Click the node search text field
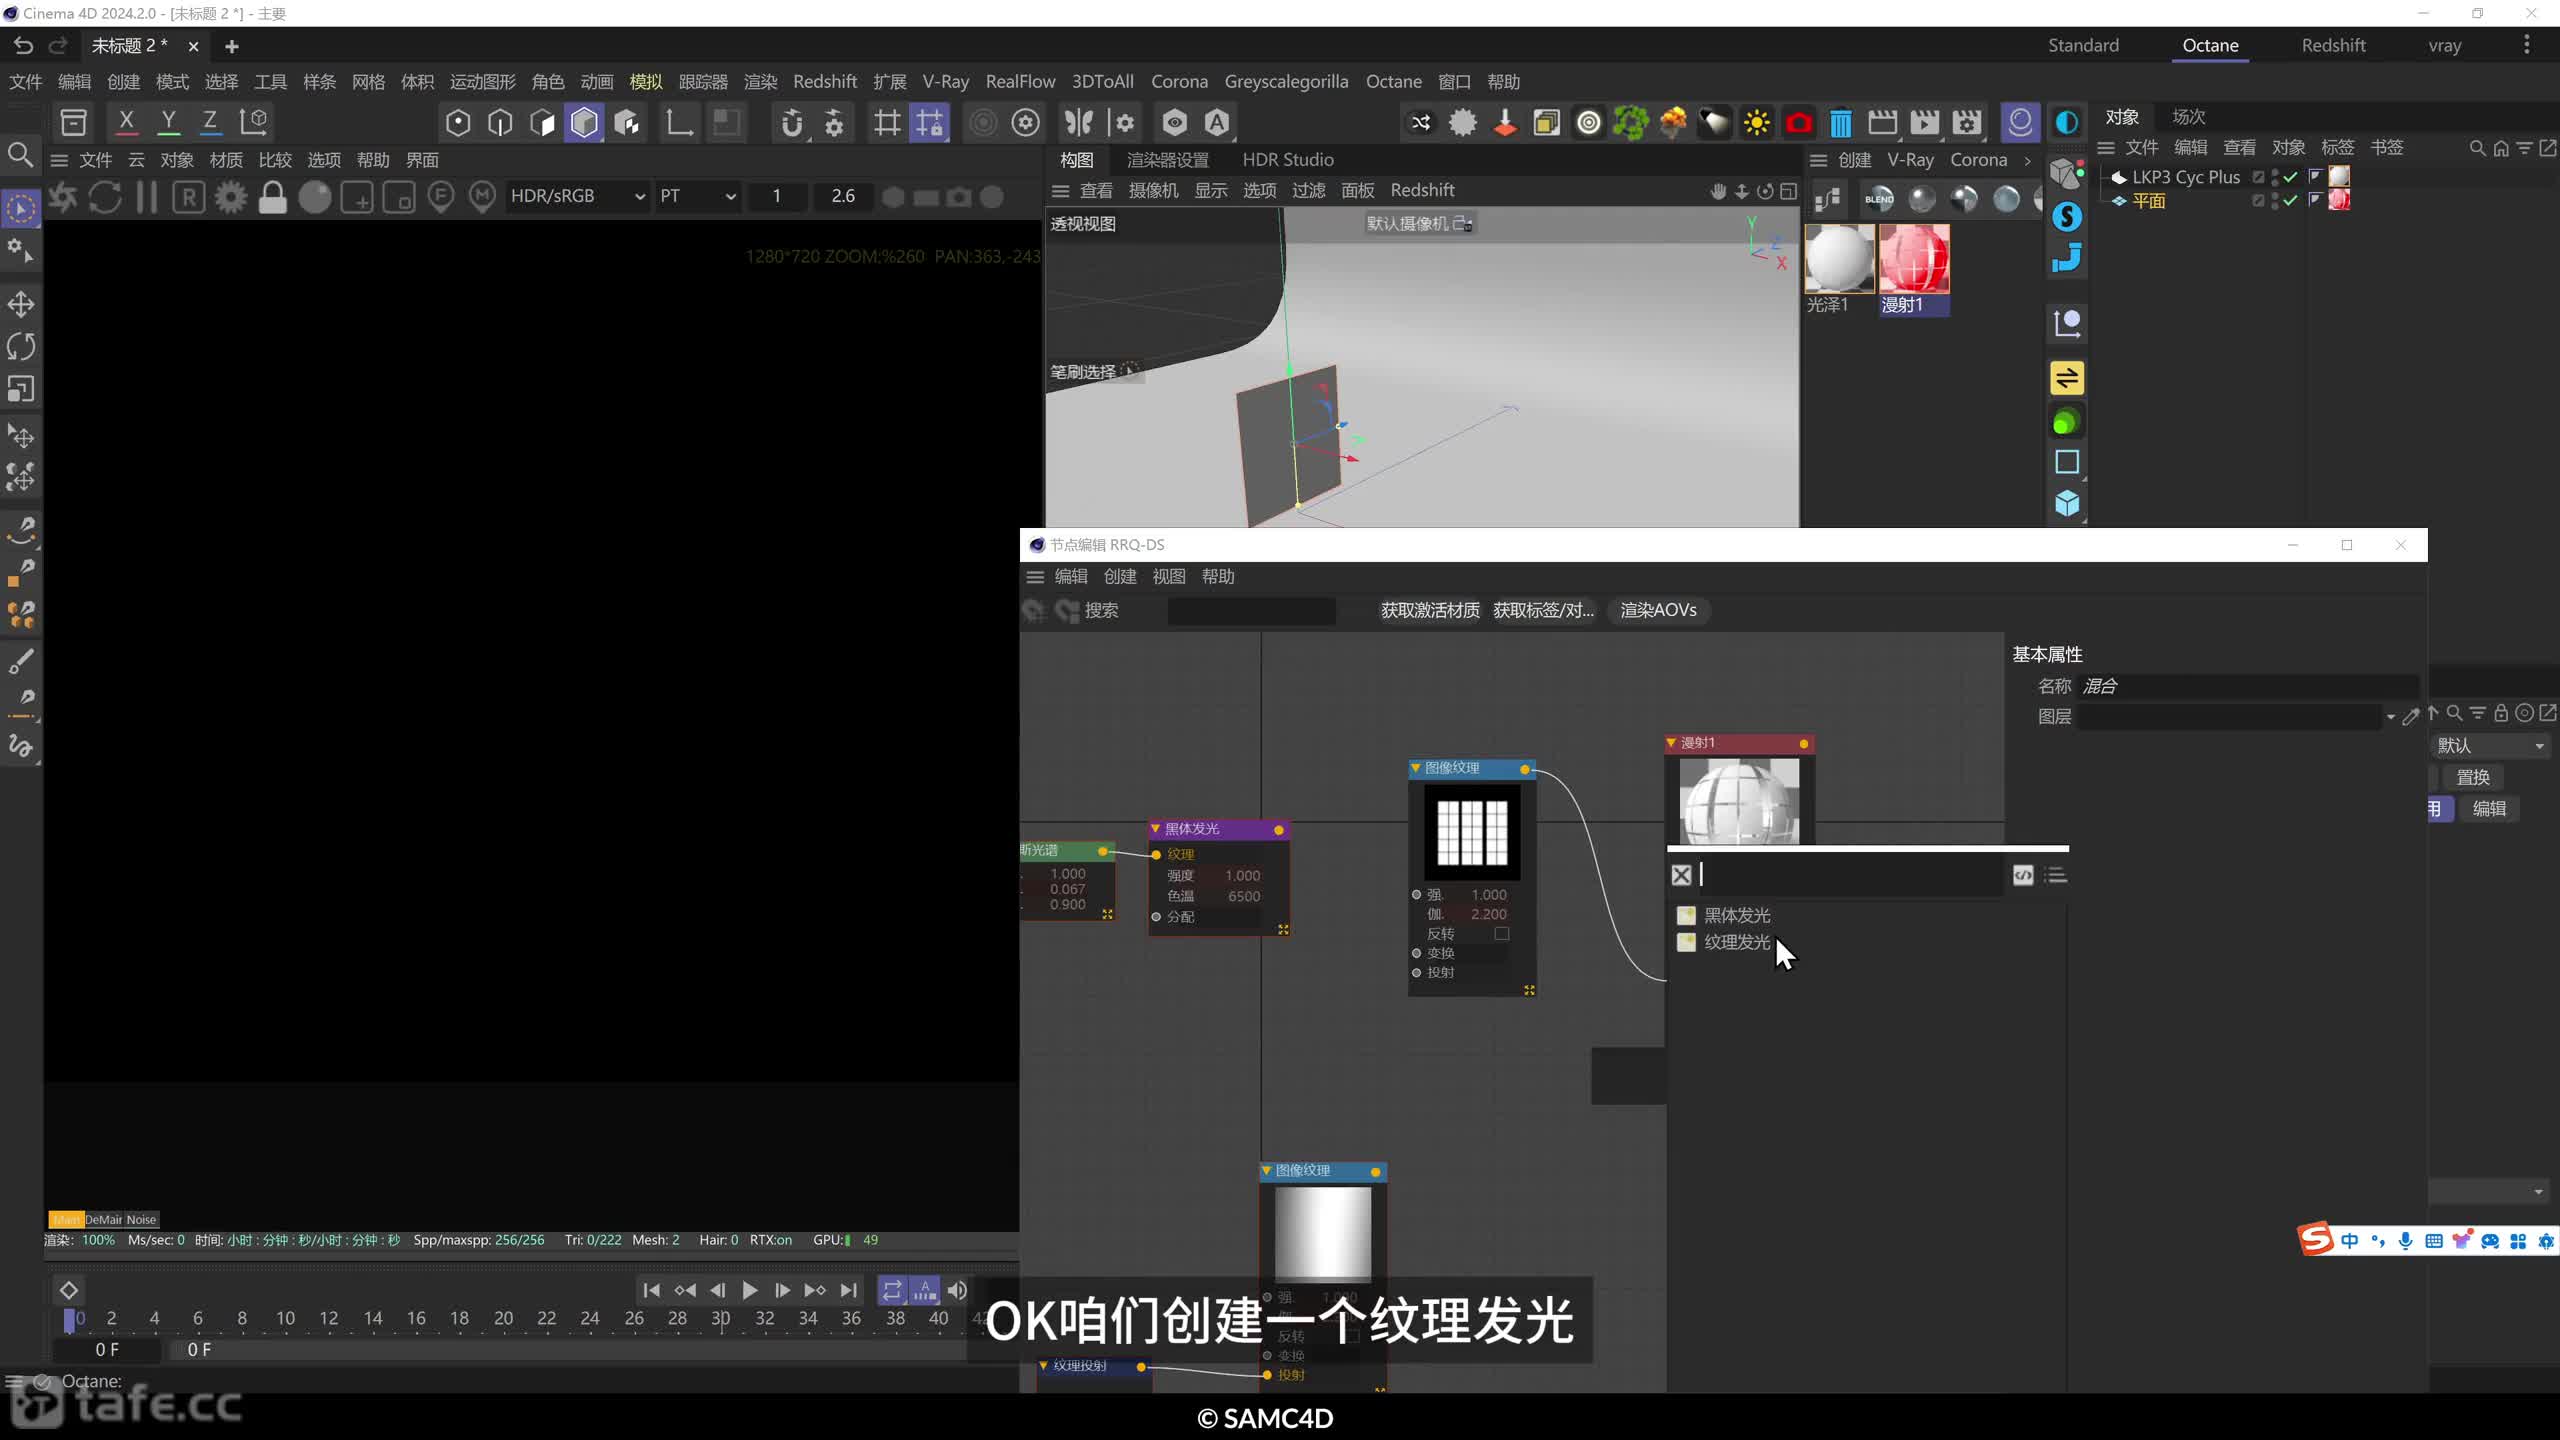The width and height of the screenshot is (2560, 1440). coord(1850,875)
